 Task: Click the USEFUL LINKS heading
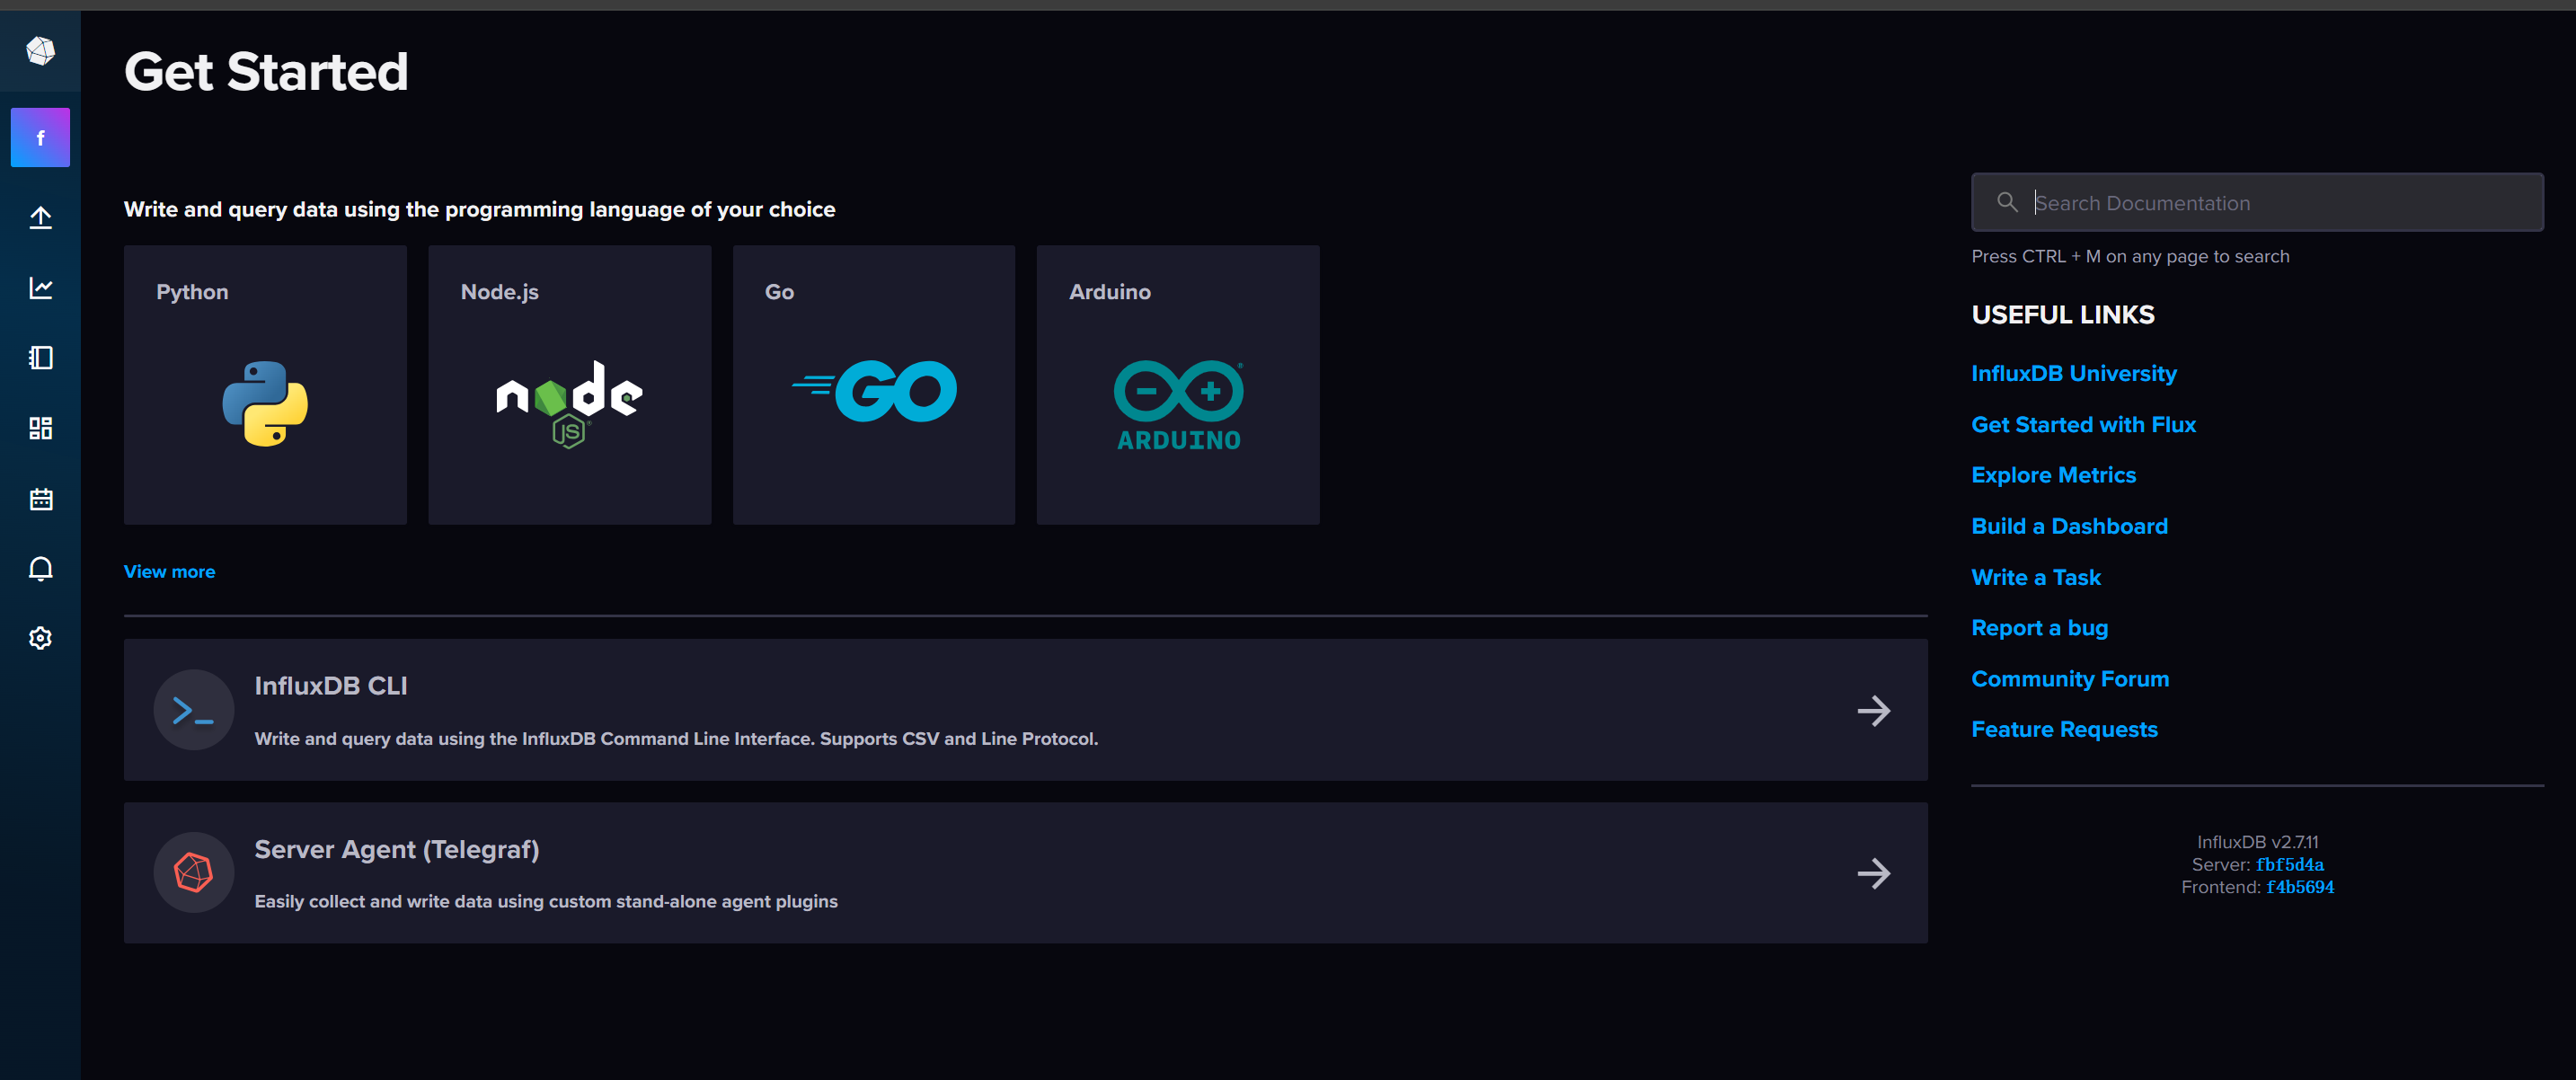[2062, 314]
